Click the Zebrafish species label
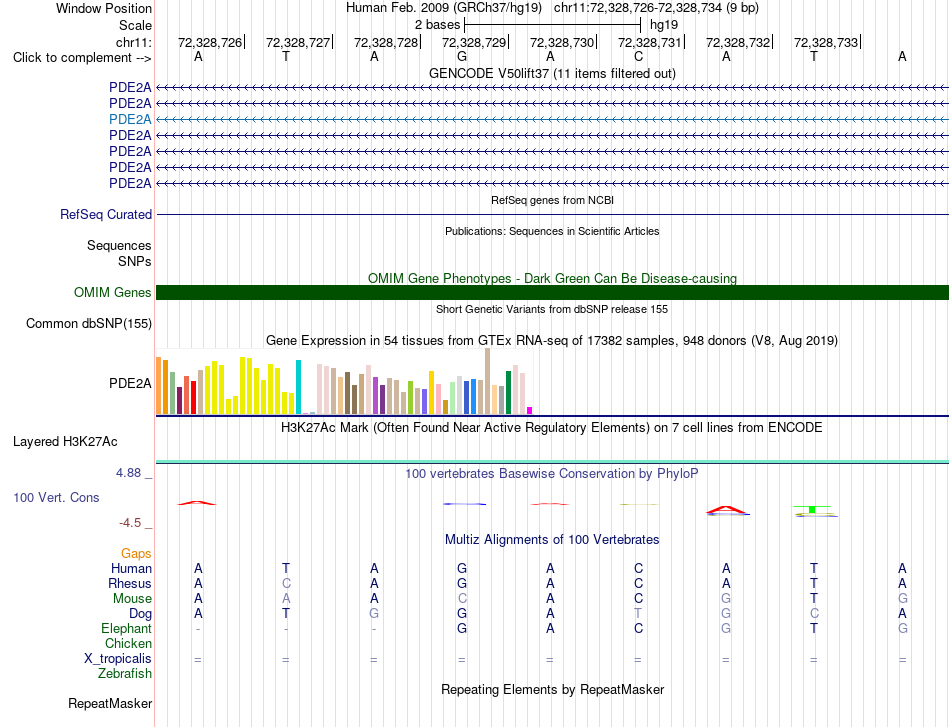 point(125,674)
